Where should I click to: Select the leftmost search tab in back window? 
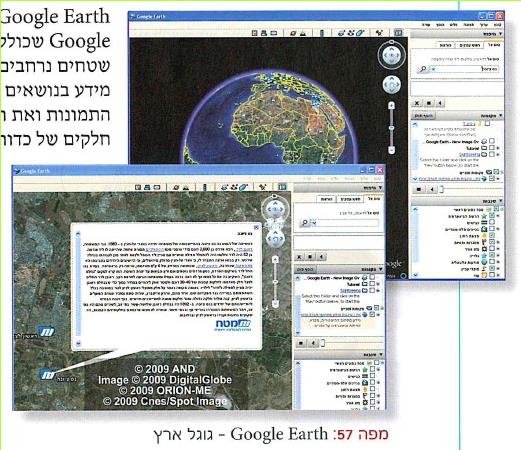(x=445, y=45)
